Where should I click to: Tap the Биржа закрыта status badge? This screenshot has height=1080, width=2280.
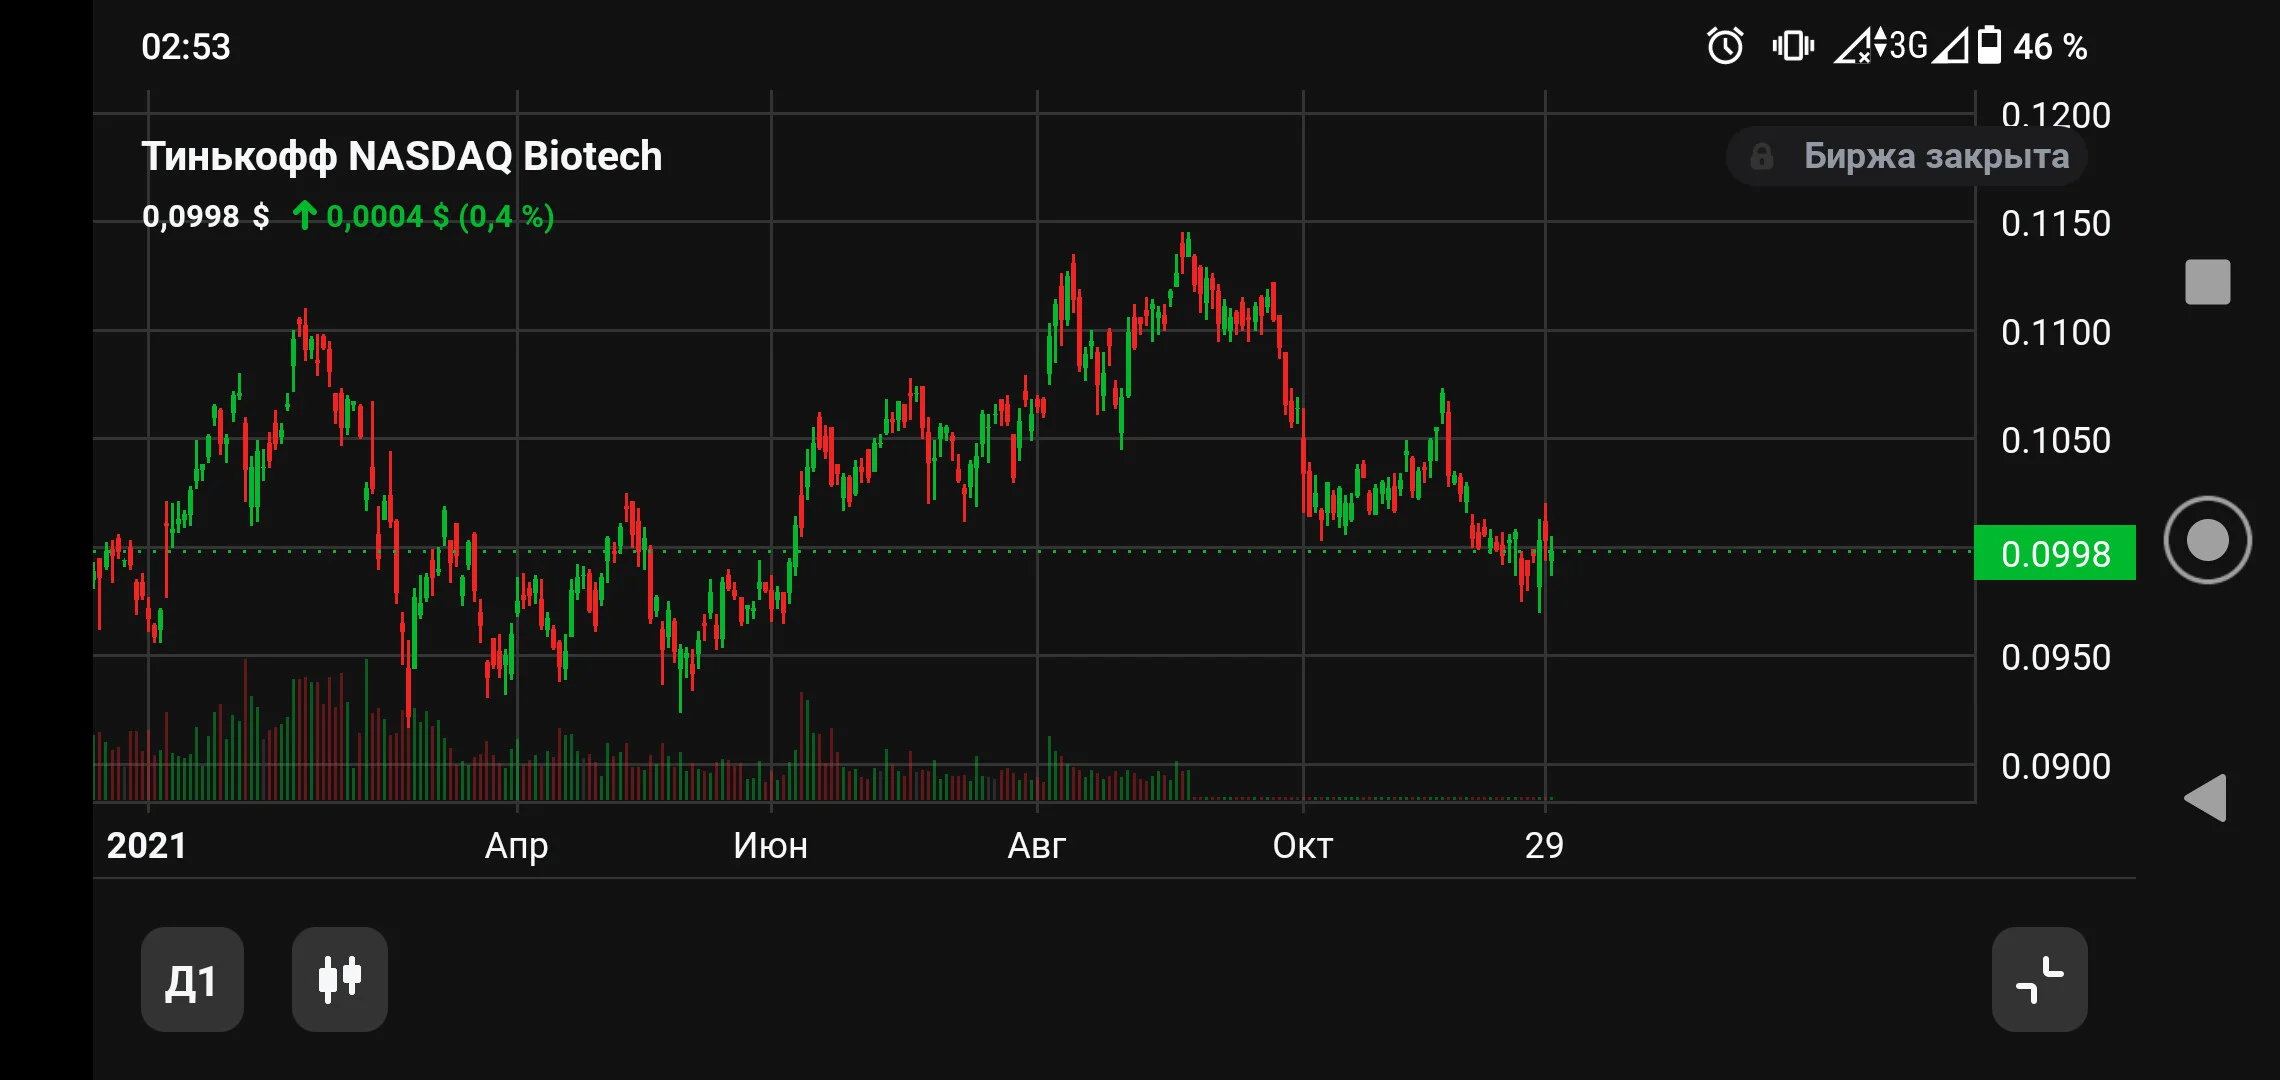pyautogui.click(x=1907, y=156)
